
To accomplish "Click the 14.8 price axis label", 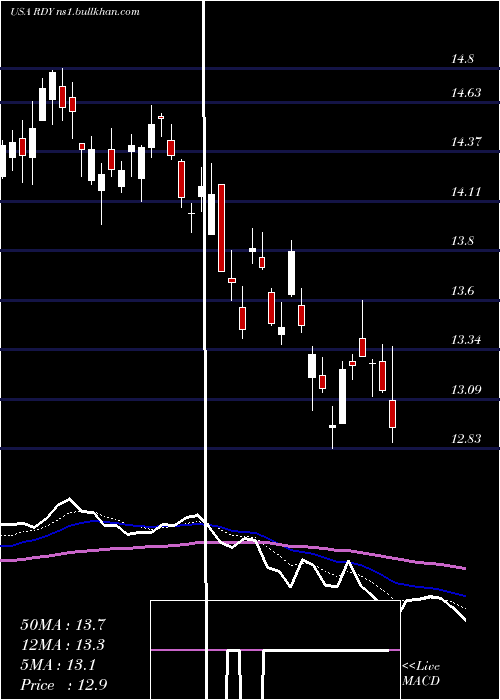I will point(462,59).
